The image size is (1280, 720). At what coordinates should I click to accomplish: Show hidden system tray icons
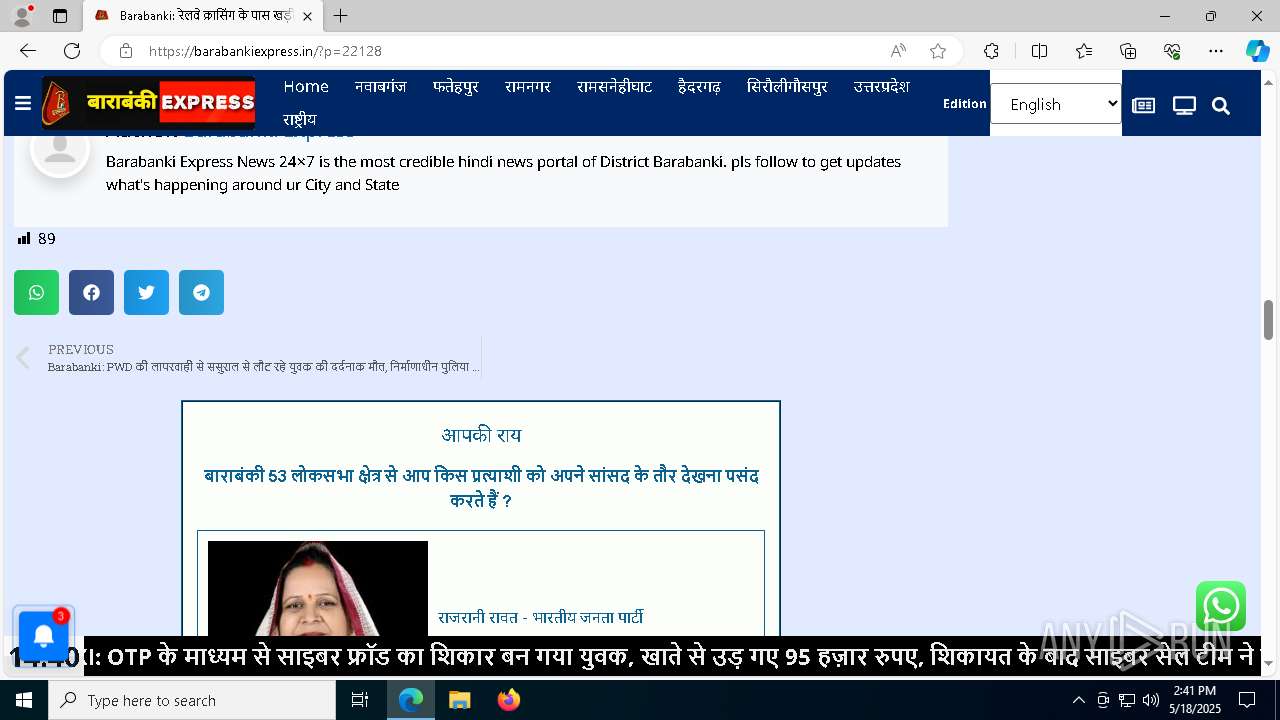(1078, 700)
